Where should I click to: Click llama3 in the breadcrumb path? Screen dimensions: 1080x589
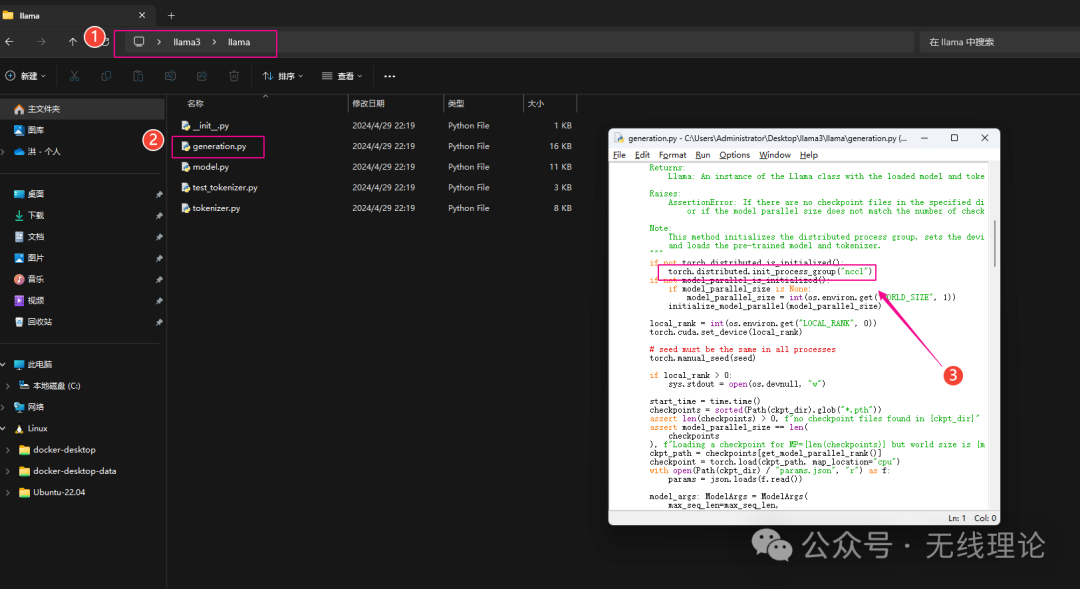(x=187, y=42)
